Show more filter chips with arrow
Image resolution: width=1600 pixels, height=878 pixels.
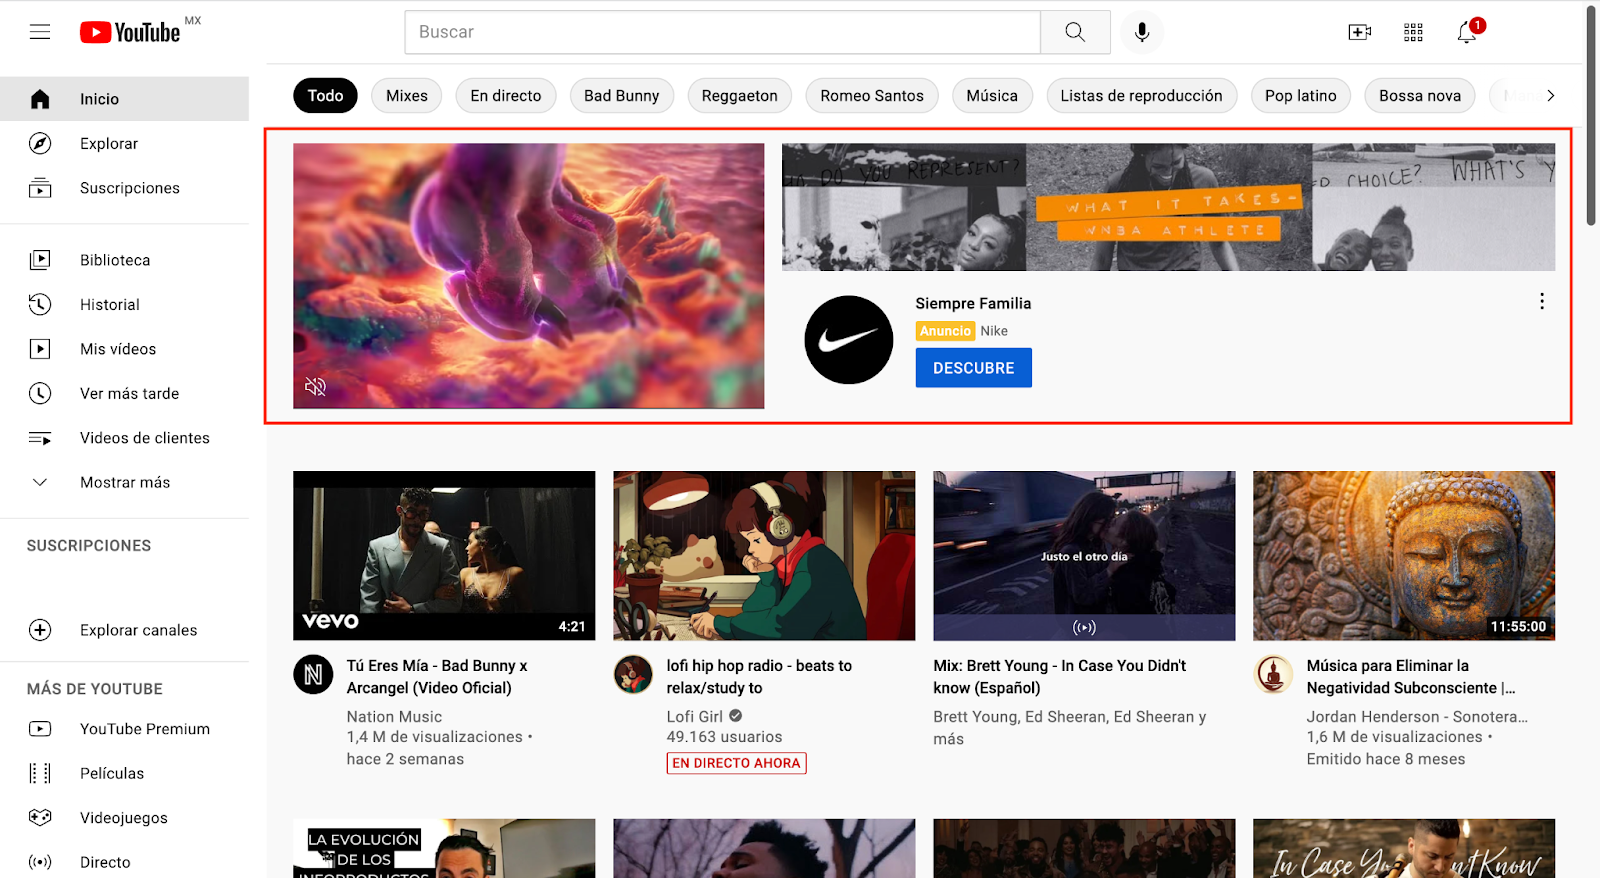pyautogui.click(x=1551, y=96)
